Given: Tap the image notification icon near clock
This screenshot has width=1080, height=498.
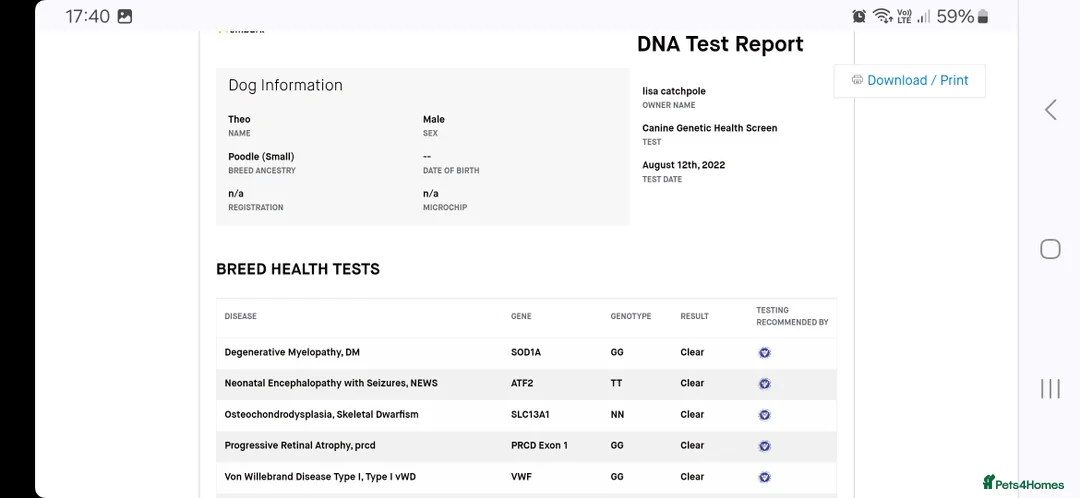Looking at the screenshot, I should click(x=125, y=16).
